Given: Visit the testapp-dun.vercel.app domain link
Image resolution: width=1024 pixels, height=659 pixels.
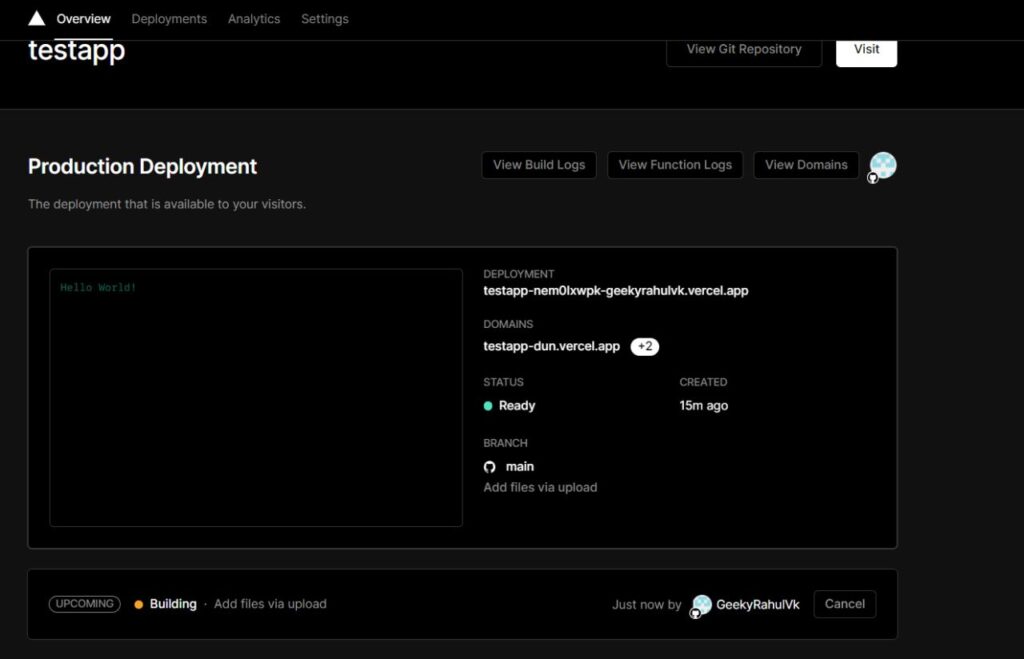Looking at the screenshot, I should click(x=551, y=346).
